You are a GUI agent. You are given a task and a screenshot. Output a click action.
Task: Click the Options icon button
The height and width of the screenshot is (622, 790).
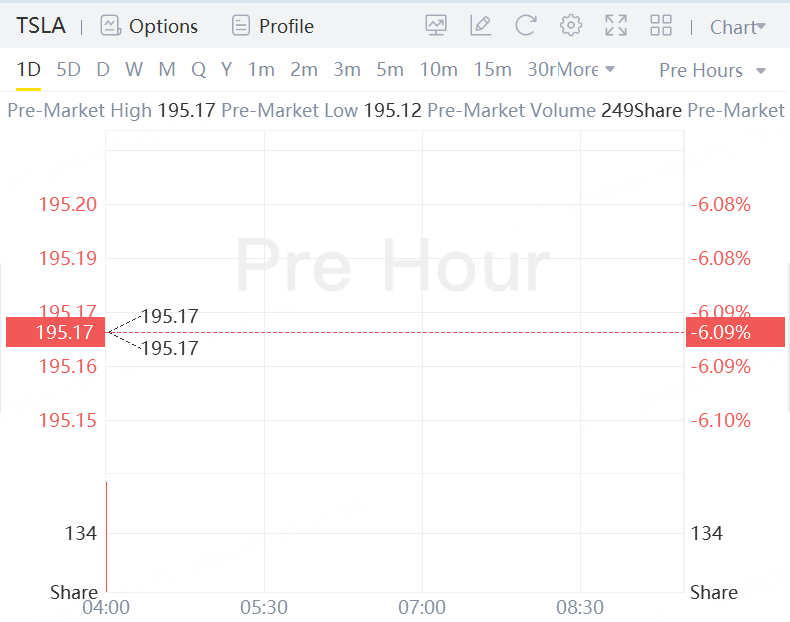click(110, 26)
